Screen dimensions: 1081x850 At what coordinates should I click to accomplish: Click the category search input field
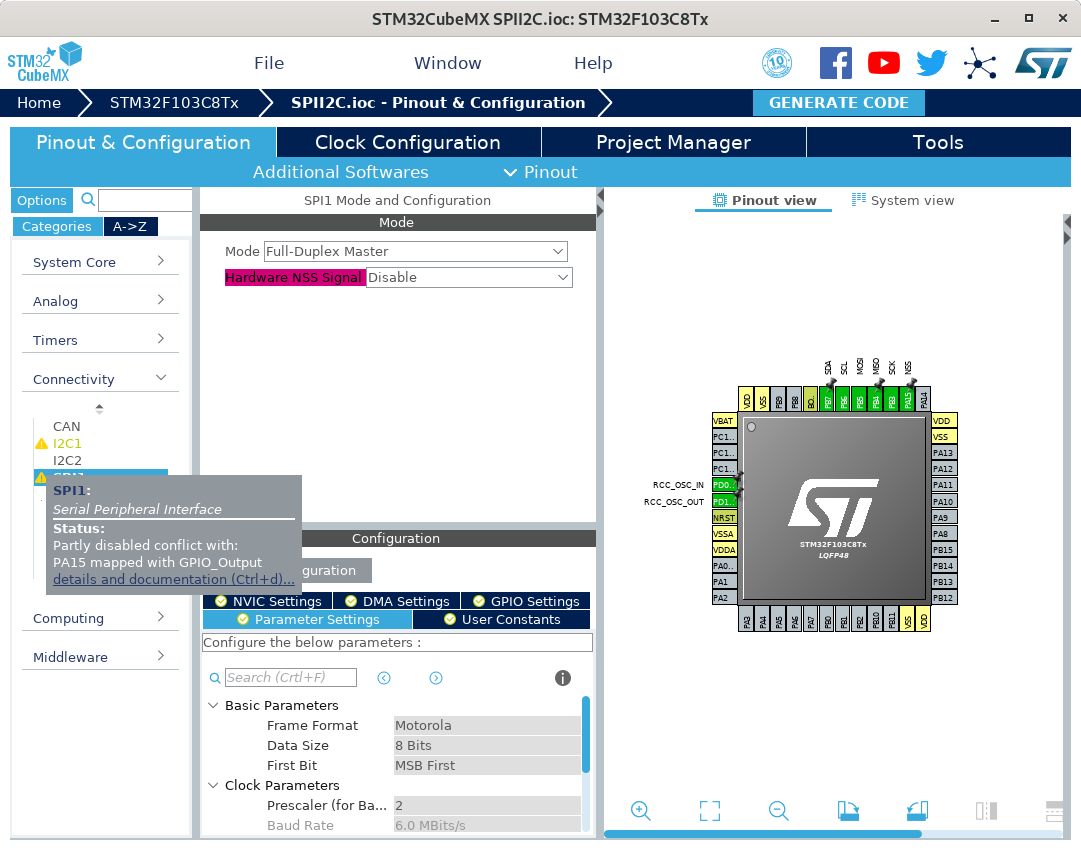tap(145, 200)
